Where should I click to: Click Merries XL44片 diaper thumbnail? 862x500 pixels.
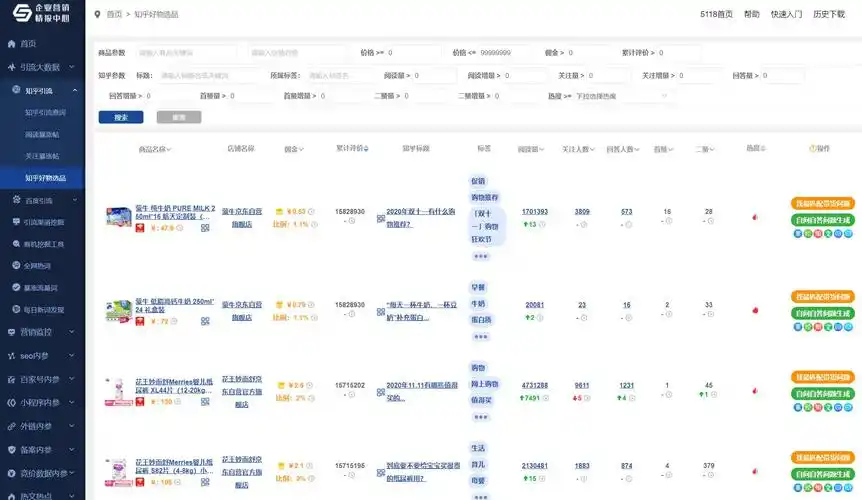pyautogui.click(x=118, y=392)
